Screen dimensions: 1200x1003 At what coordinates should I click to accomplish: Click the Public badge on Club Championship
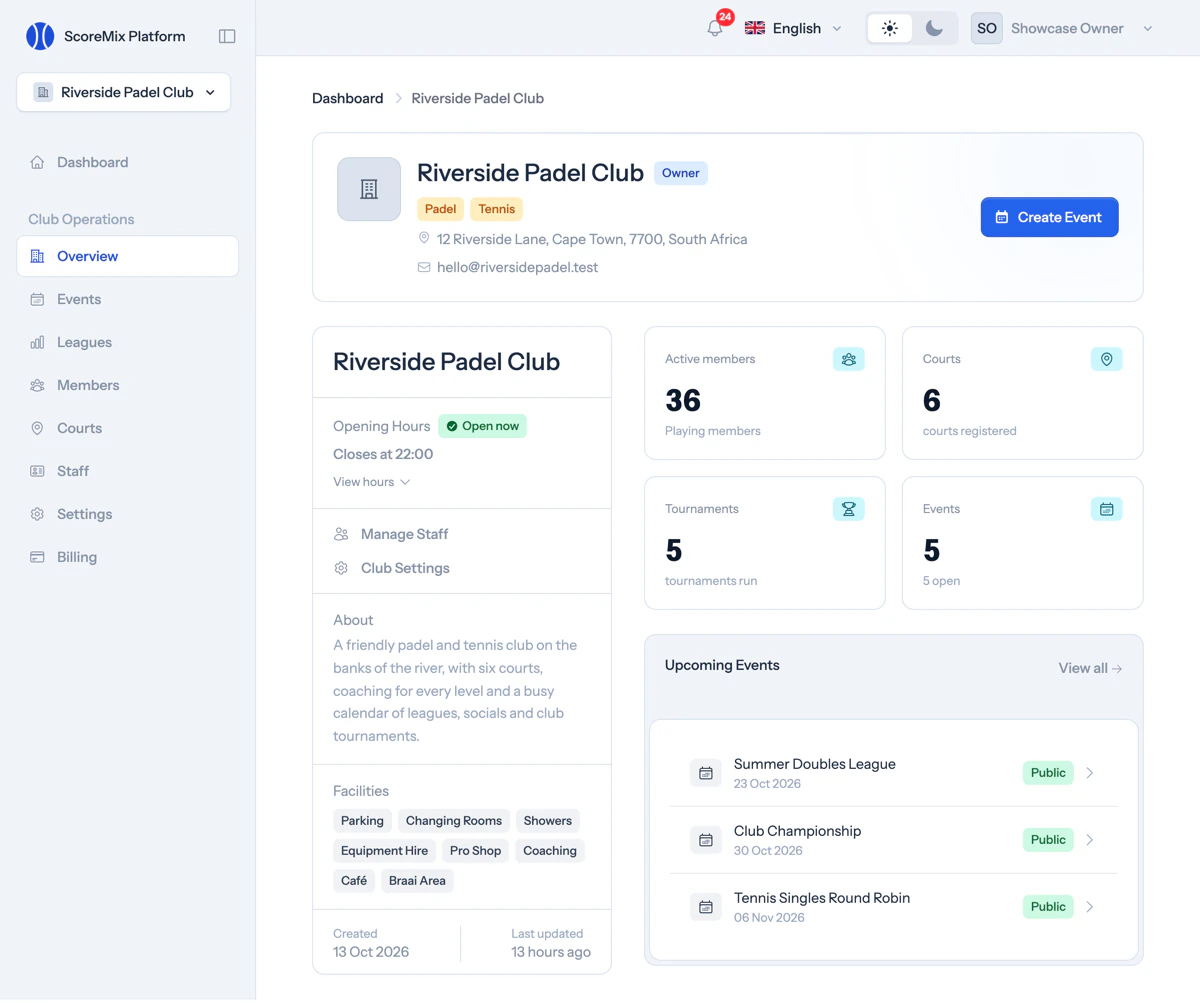coord(1048,840)
